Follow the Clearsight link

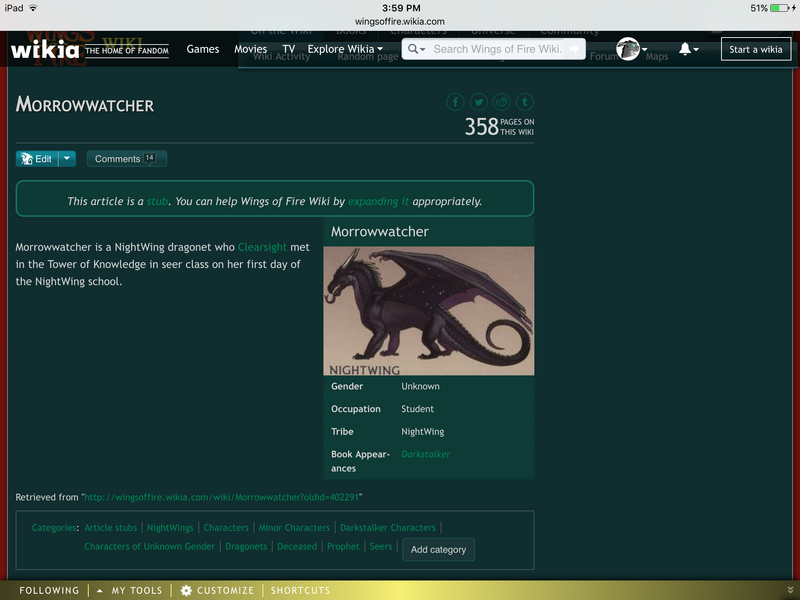tap(262, 246)
